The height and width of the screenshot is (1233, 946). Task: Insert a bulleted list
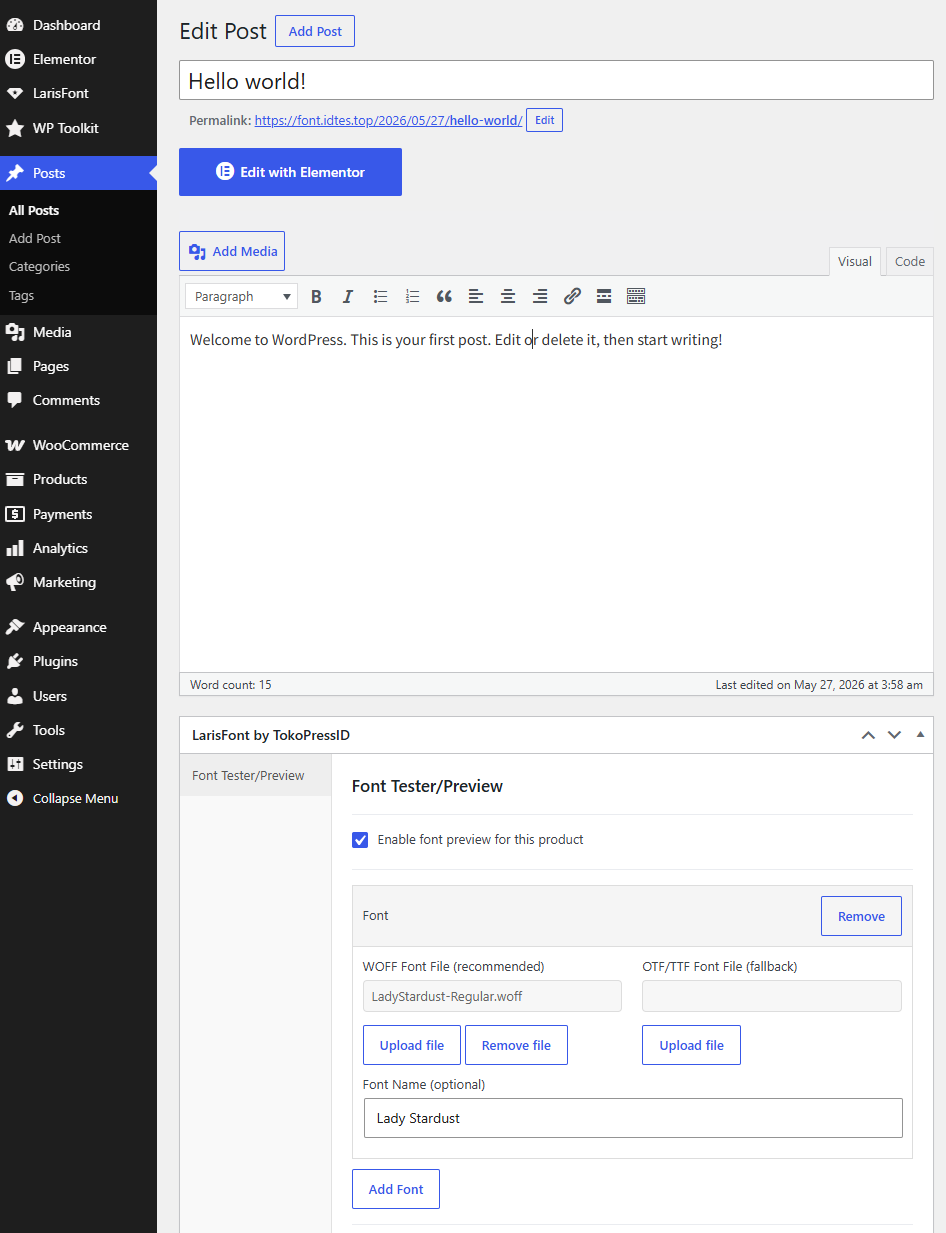tap(380, 296)
